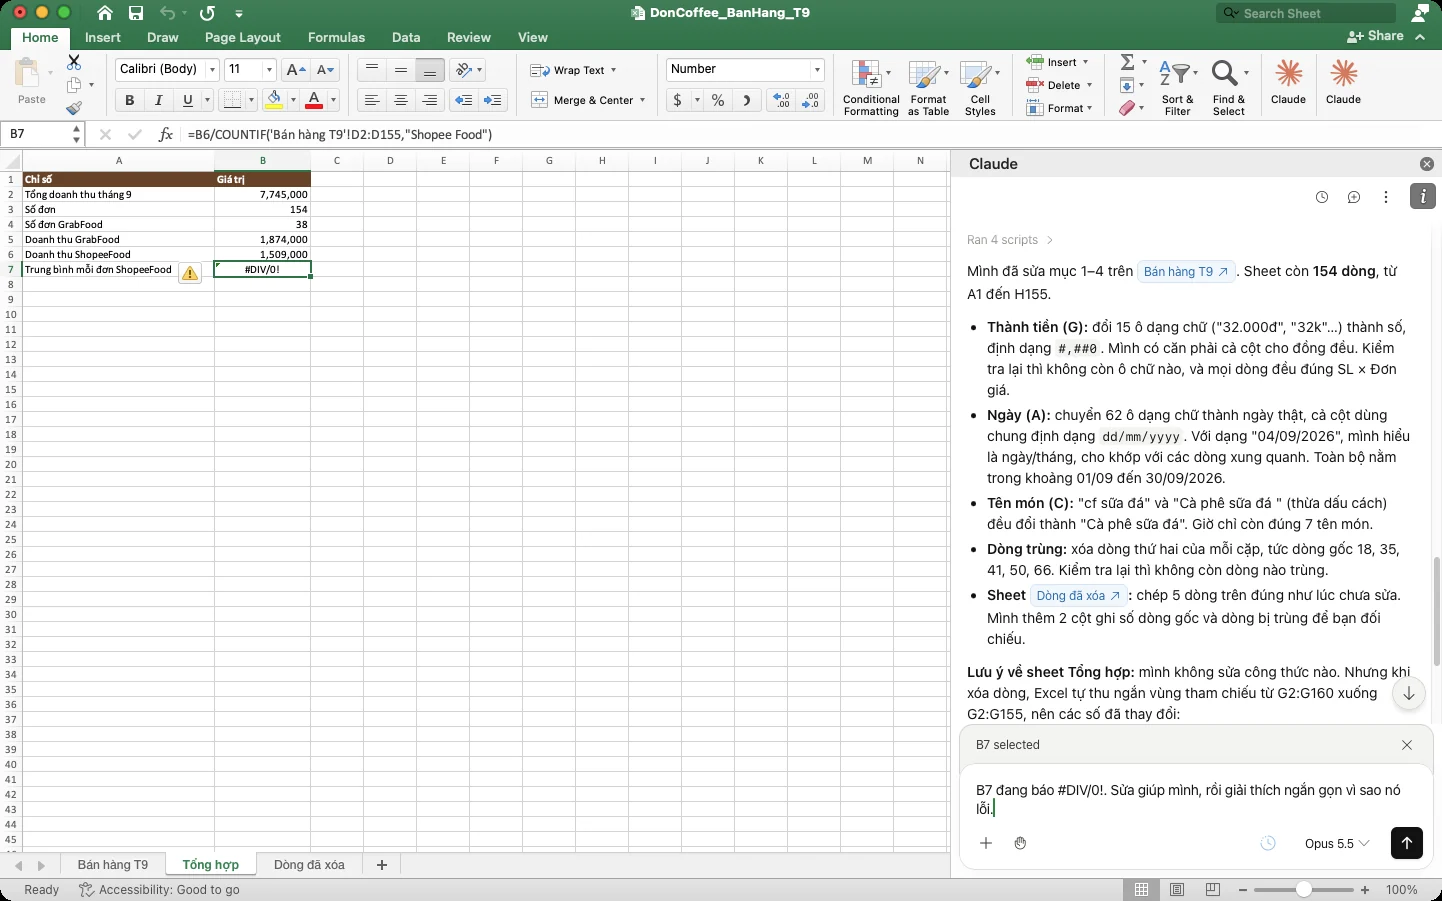
Task: Open the font name dropdown
Action: point(212,69)
